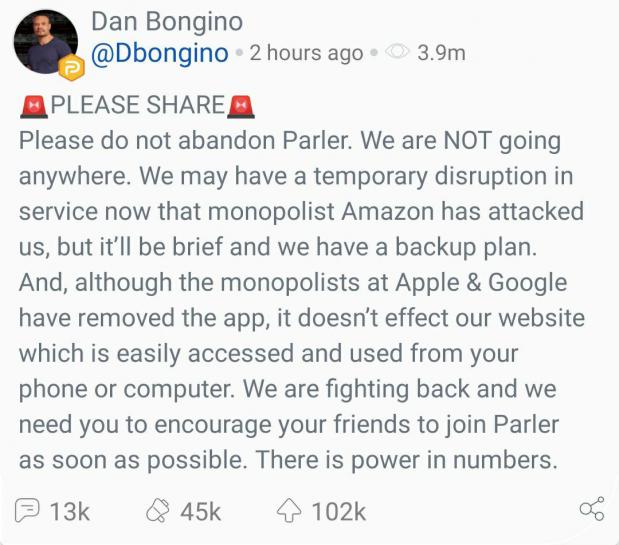This screenshot has height=545, width=619.
Task: Open the @Dbongino handle link
Action: pos(160,53)
